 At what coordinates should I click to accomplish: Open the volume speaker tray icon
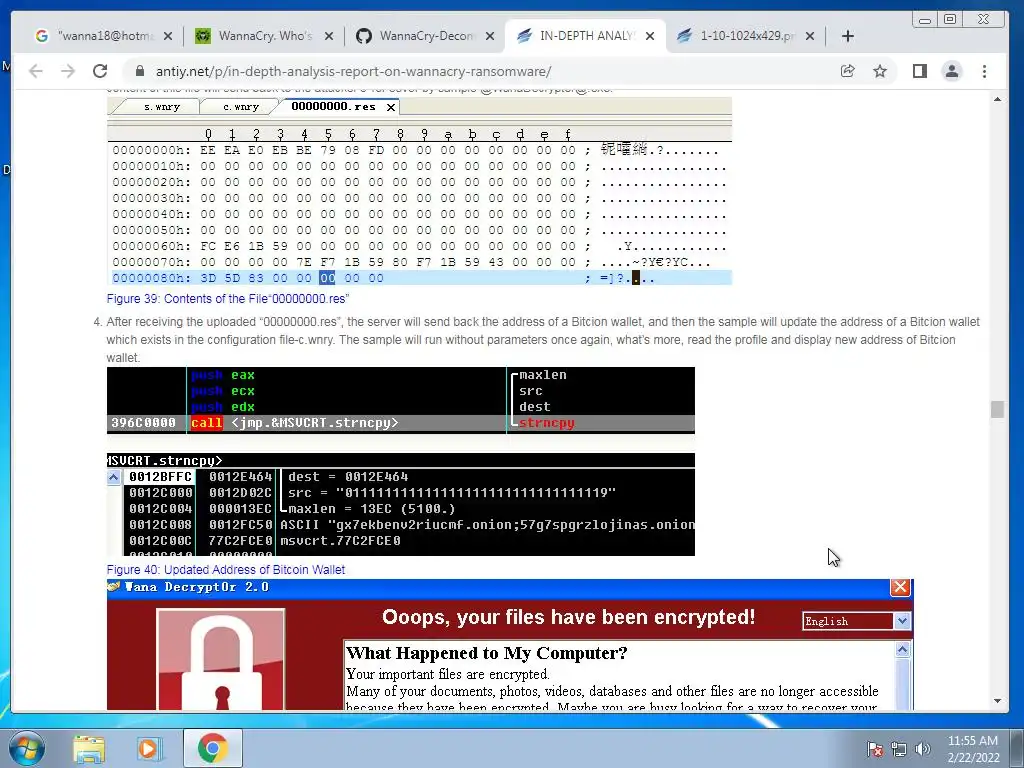coord(923,749)
